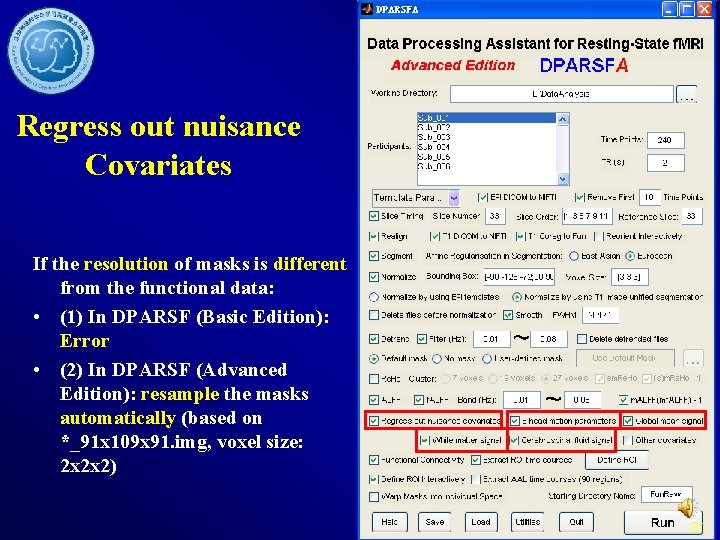Click the Working Directory input field
The image size is (720, 540).
pyautogui.click(x=561, y=94)
